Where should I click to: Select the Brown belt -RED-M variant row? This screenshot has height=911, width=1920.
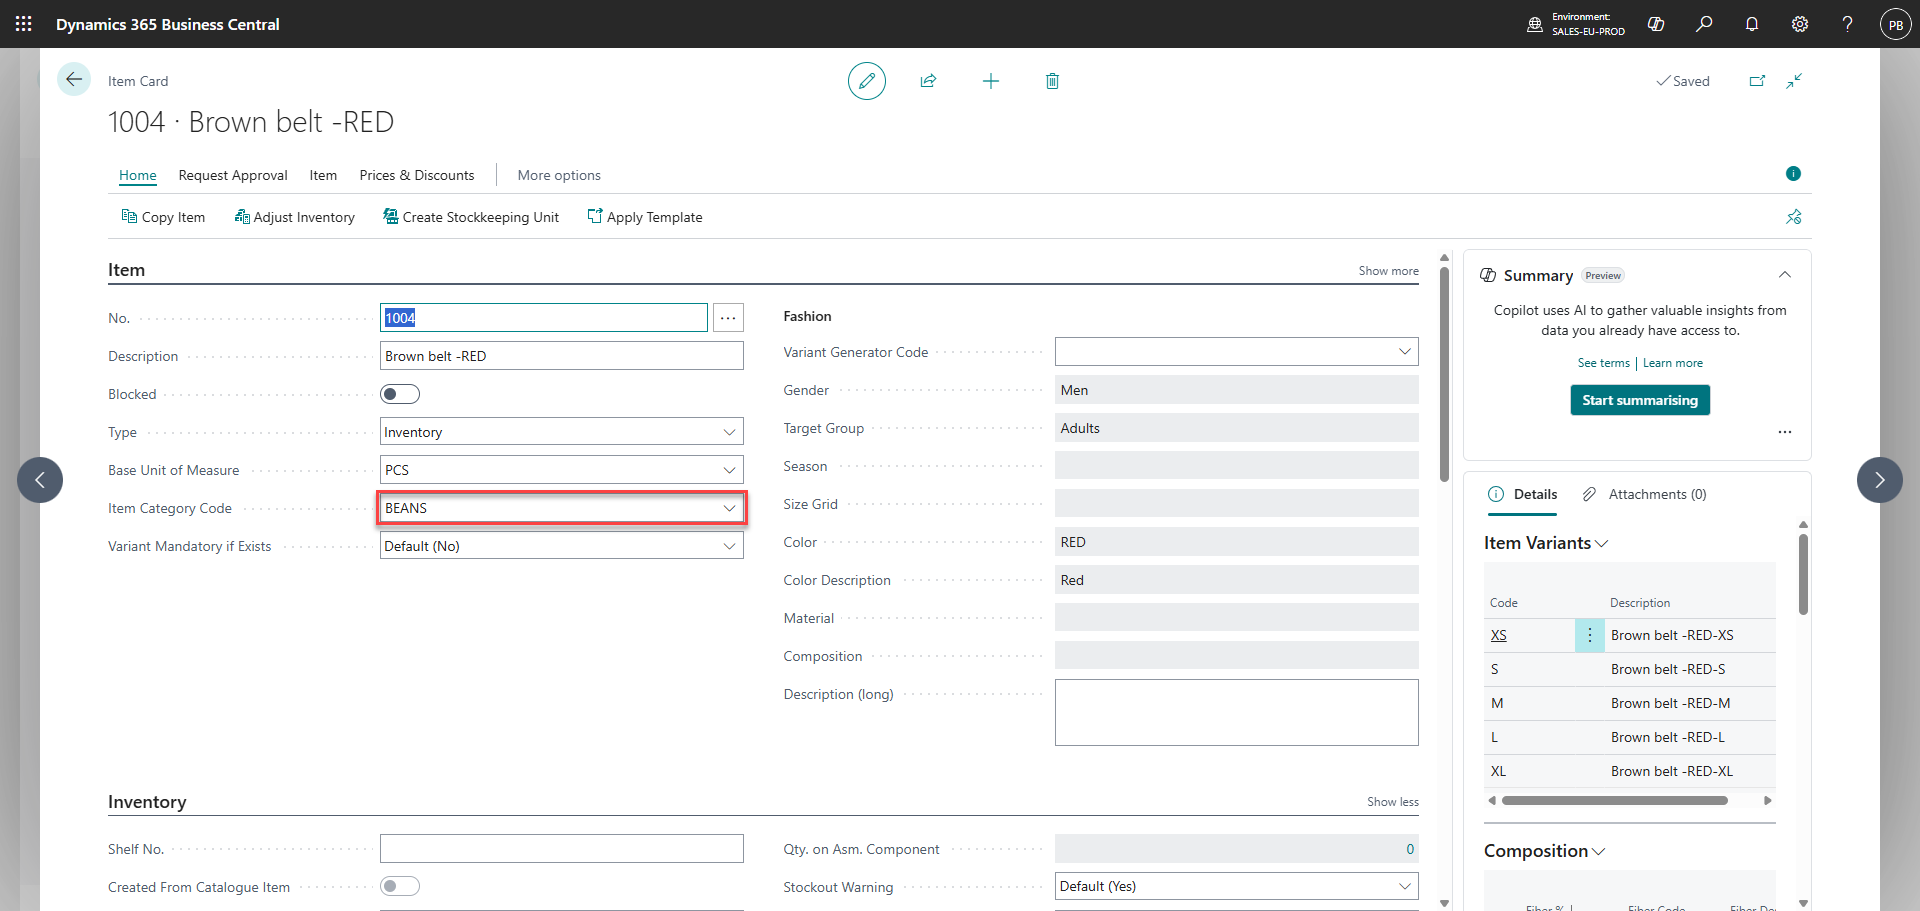tap(1630, 703)
